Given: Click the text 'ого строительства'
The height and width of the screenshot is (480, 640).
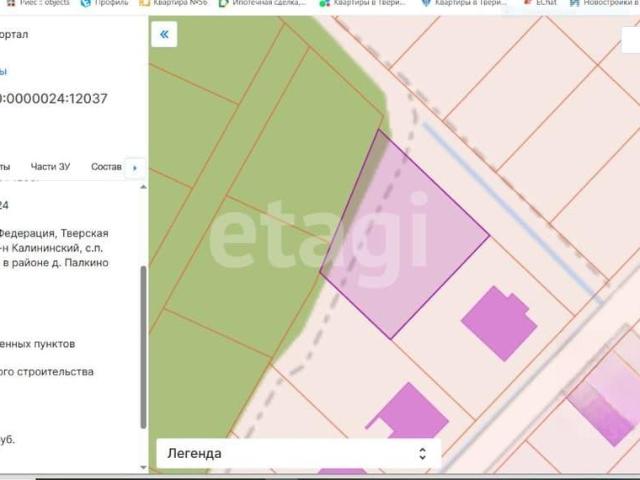Looking at the screenshot, I should pyautogui.click(x=47, y=372).
